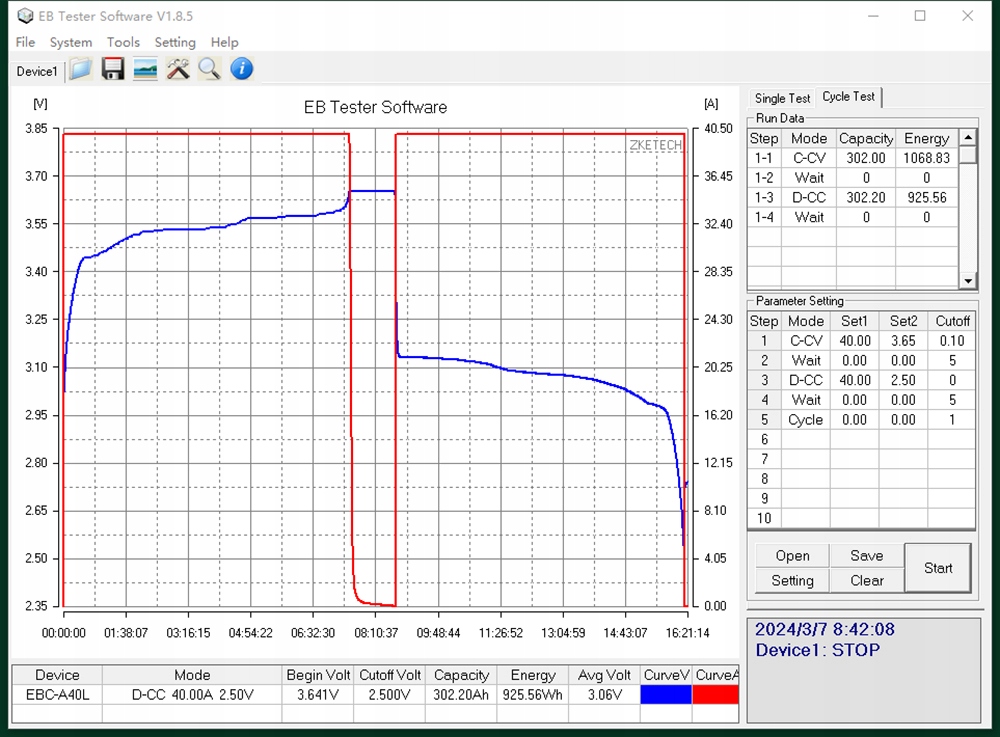Open the hammer and wrench tools icon

click(178, 69)
